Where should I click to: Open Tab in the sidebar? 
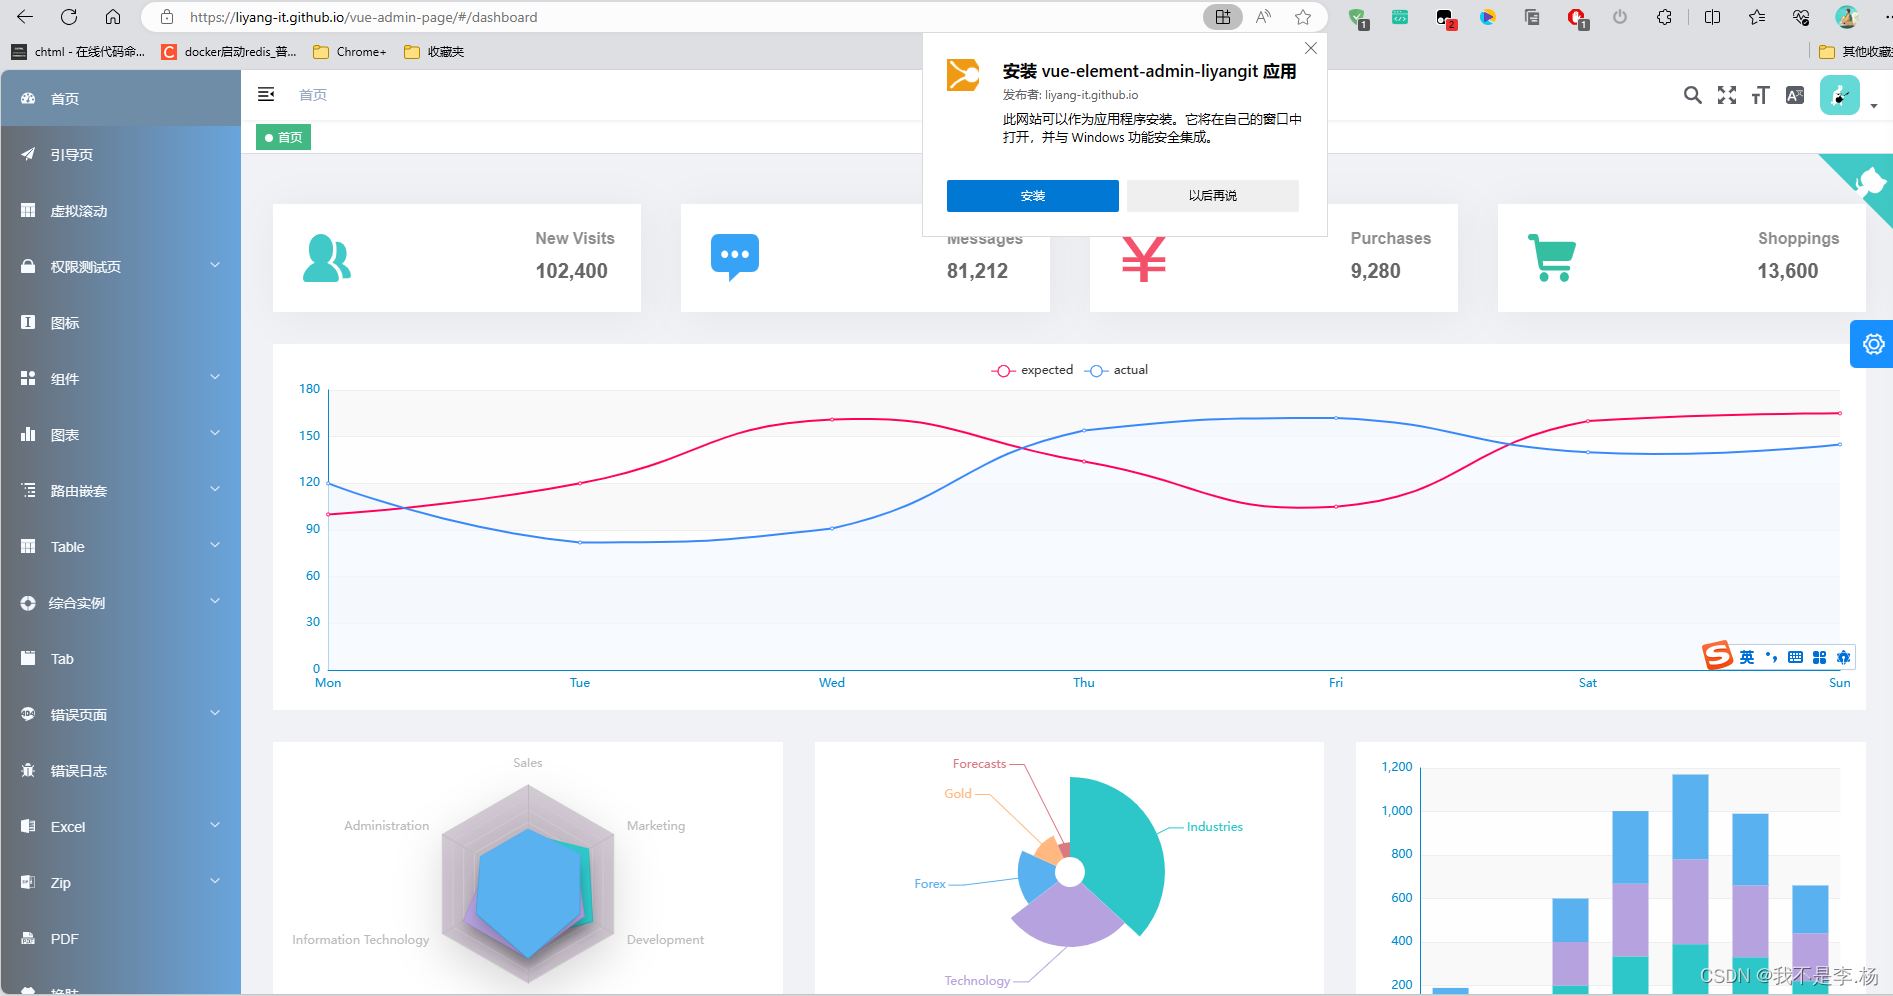click(x=120, y=658)
